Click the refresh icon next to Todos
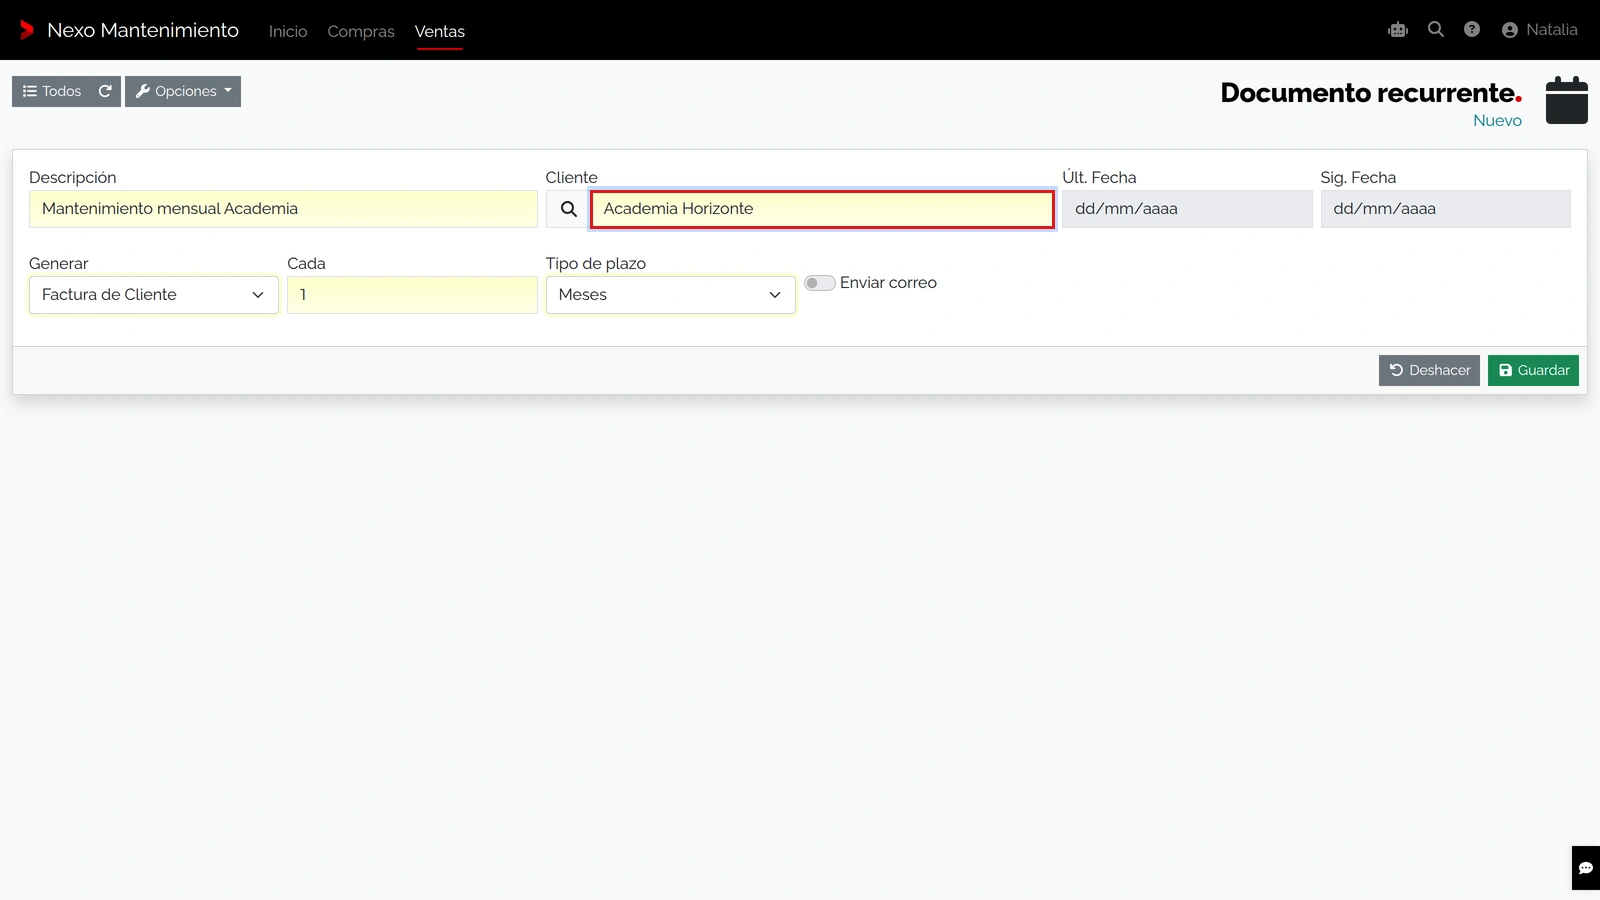 coord(105,91)
